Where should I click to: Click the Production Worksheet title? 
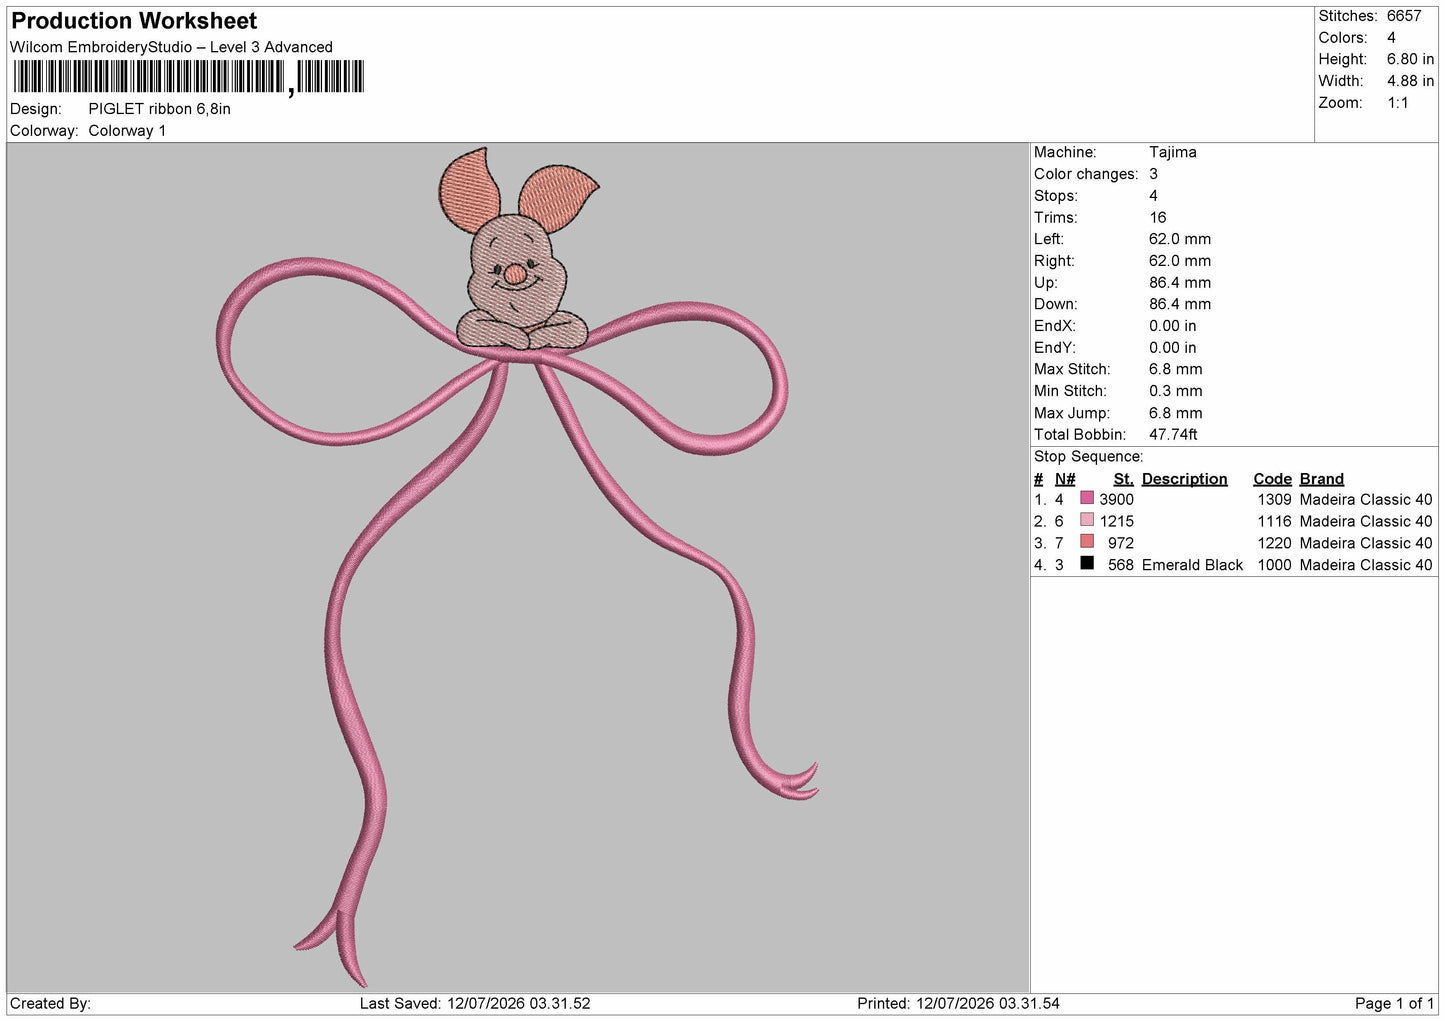[134, 21]
